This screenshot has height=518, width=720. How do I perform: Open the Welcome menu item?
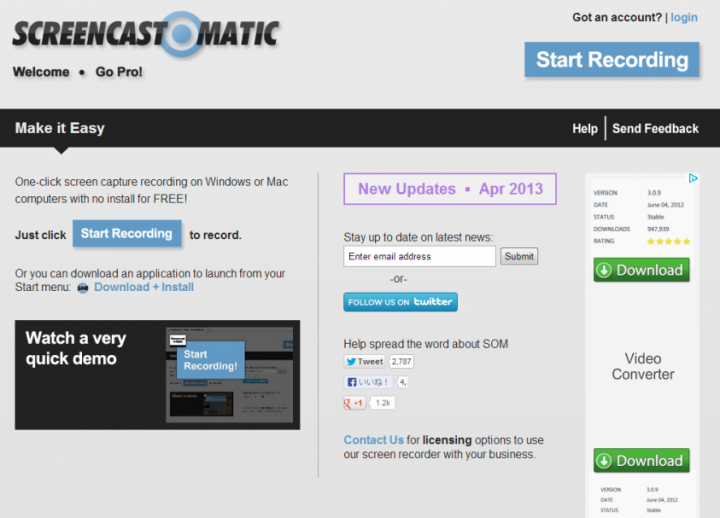(x=41, y=72)
